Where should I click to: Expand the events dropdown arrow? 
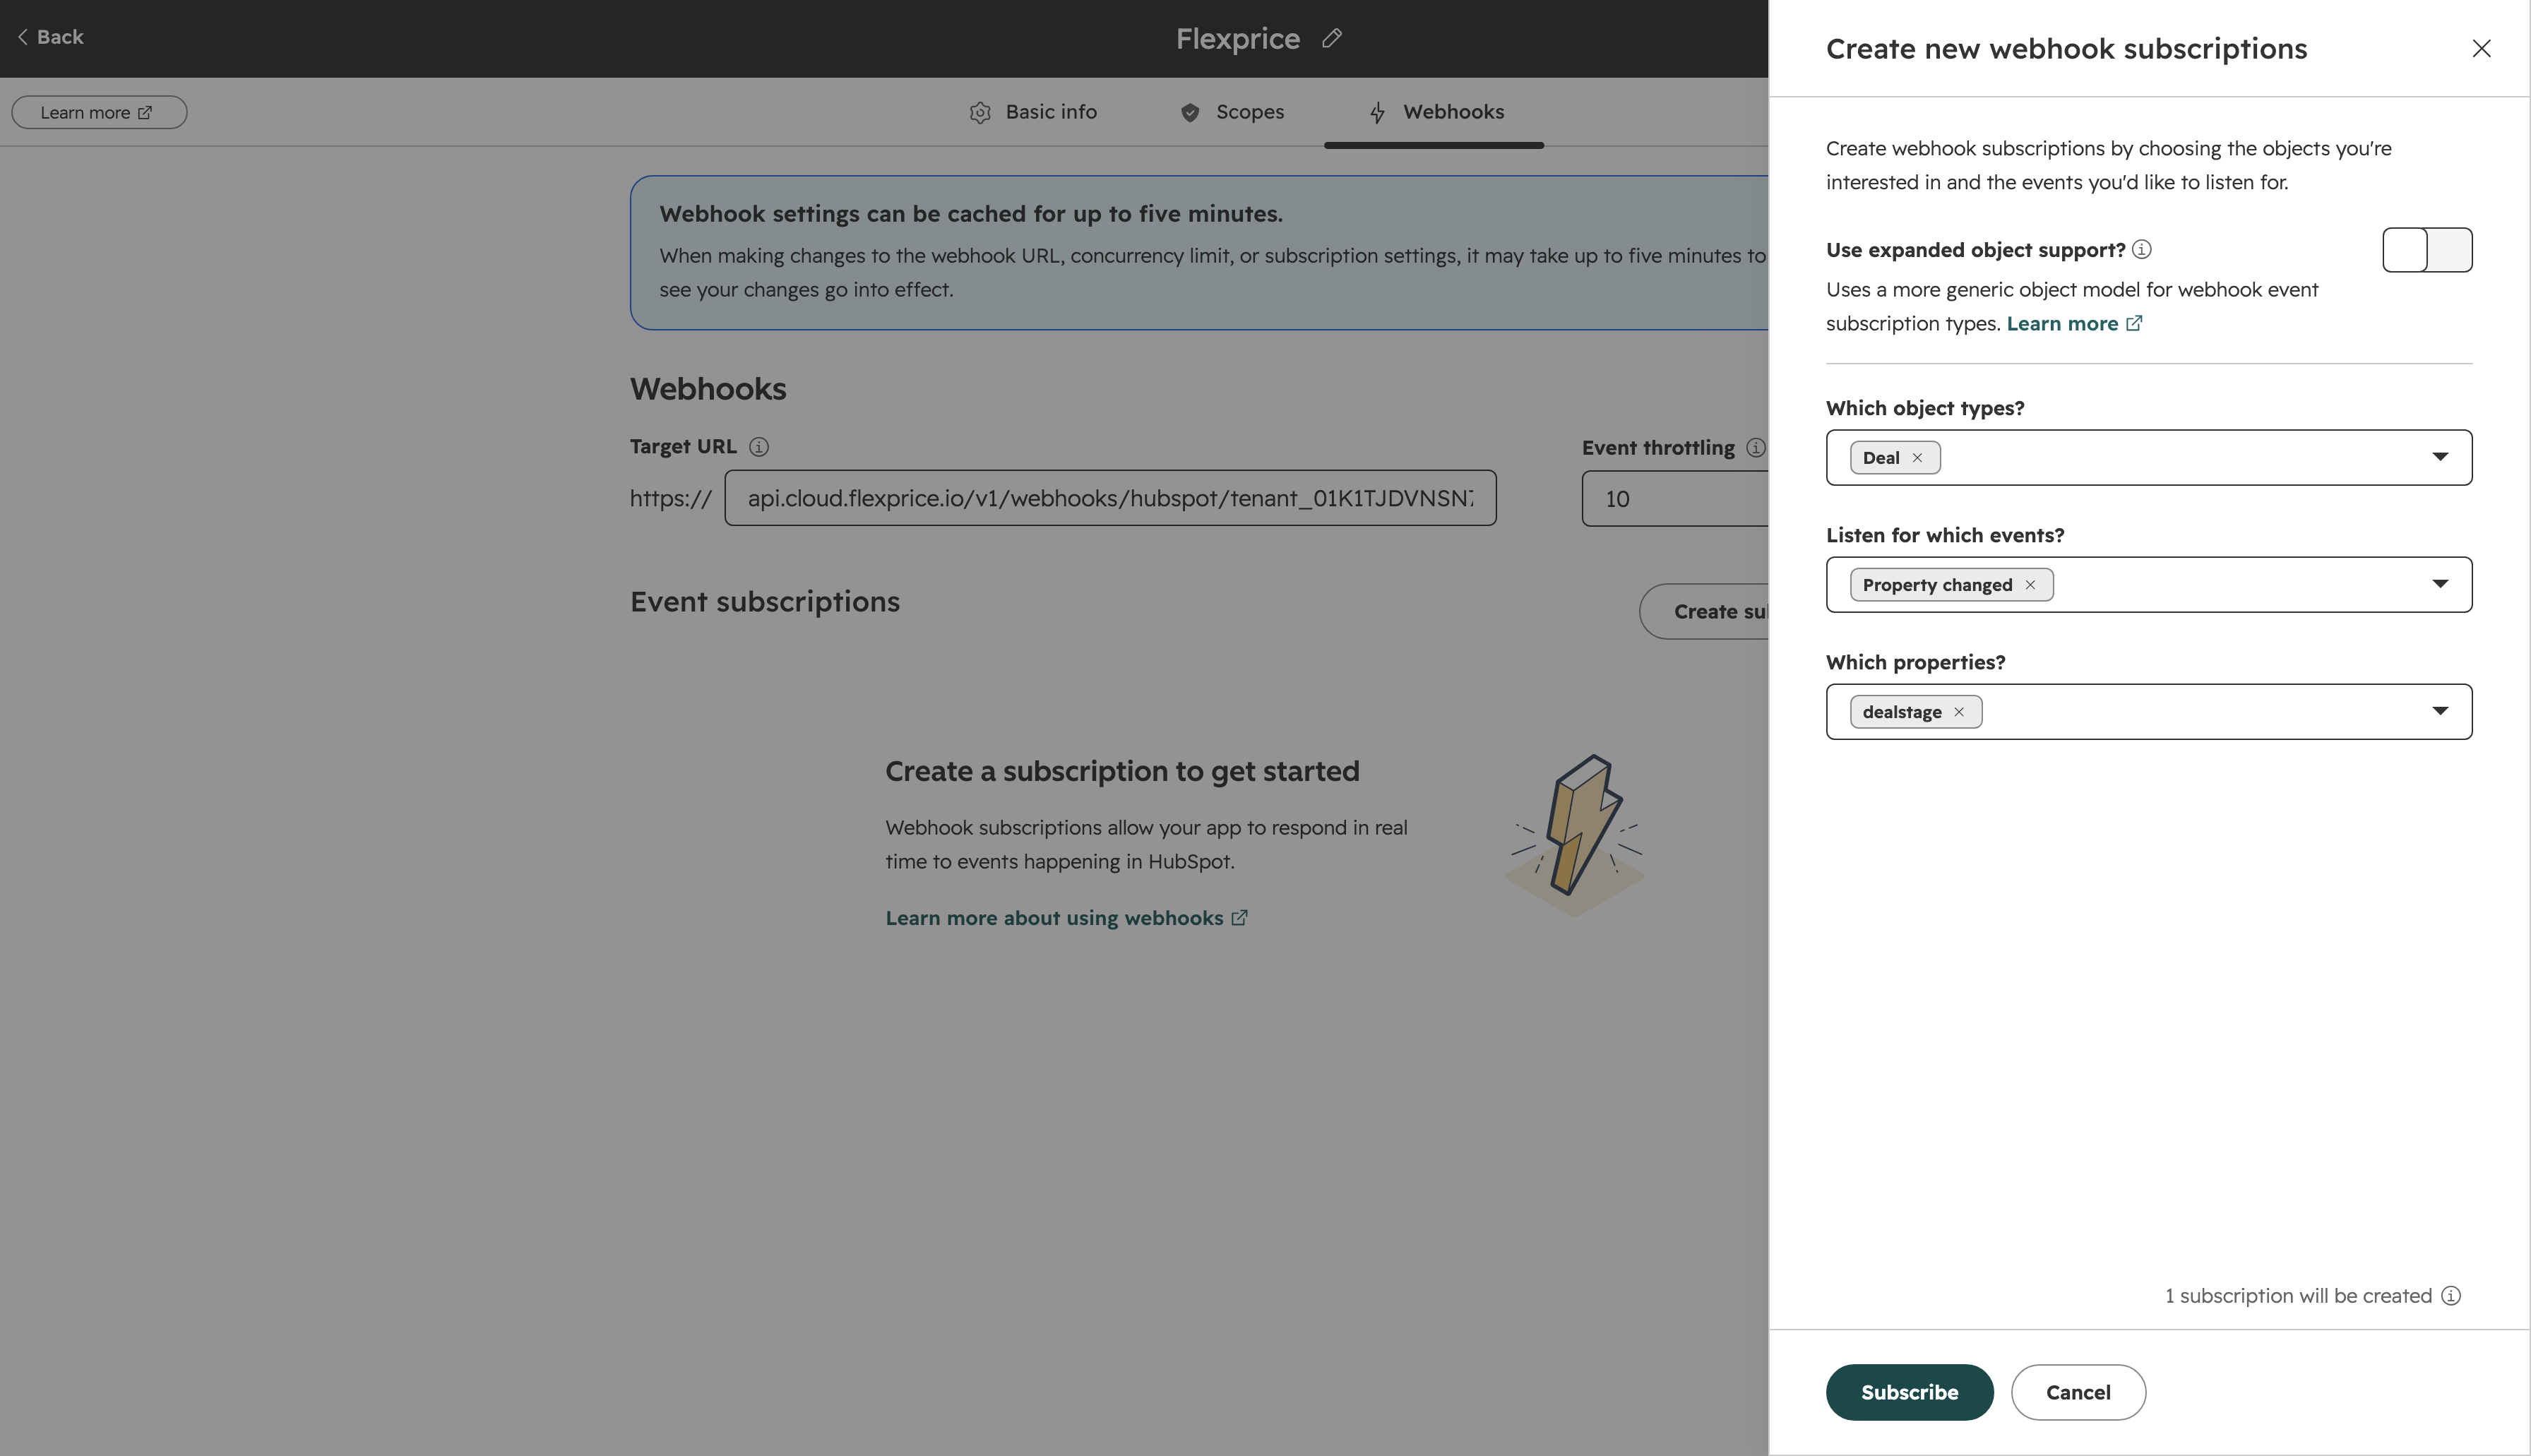coord(2440,584)
